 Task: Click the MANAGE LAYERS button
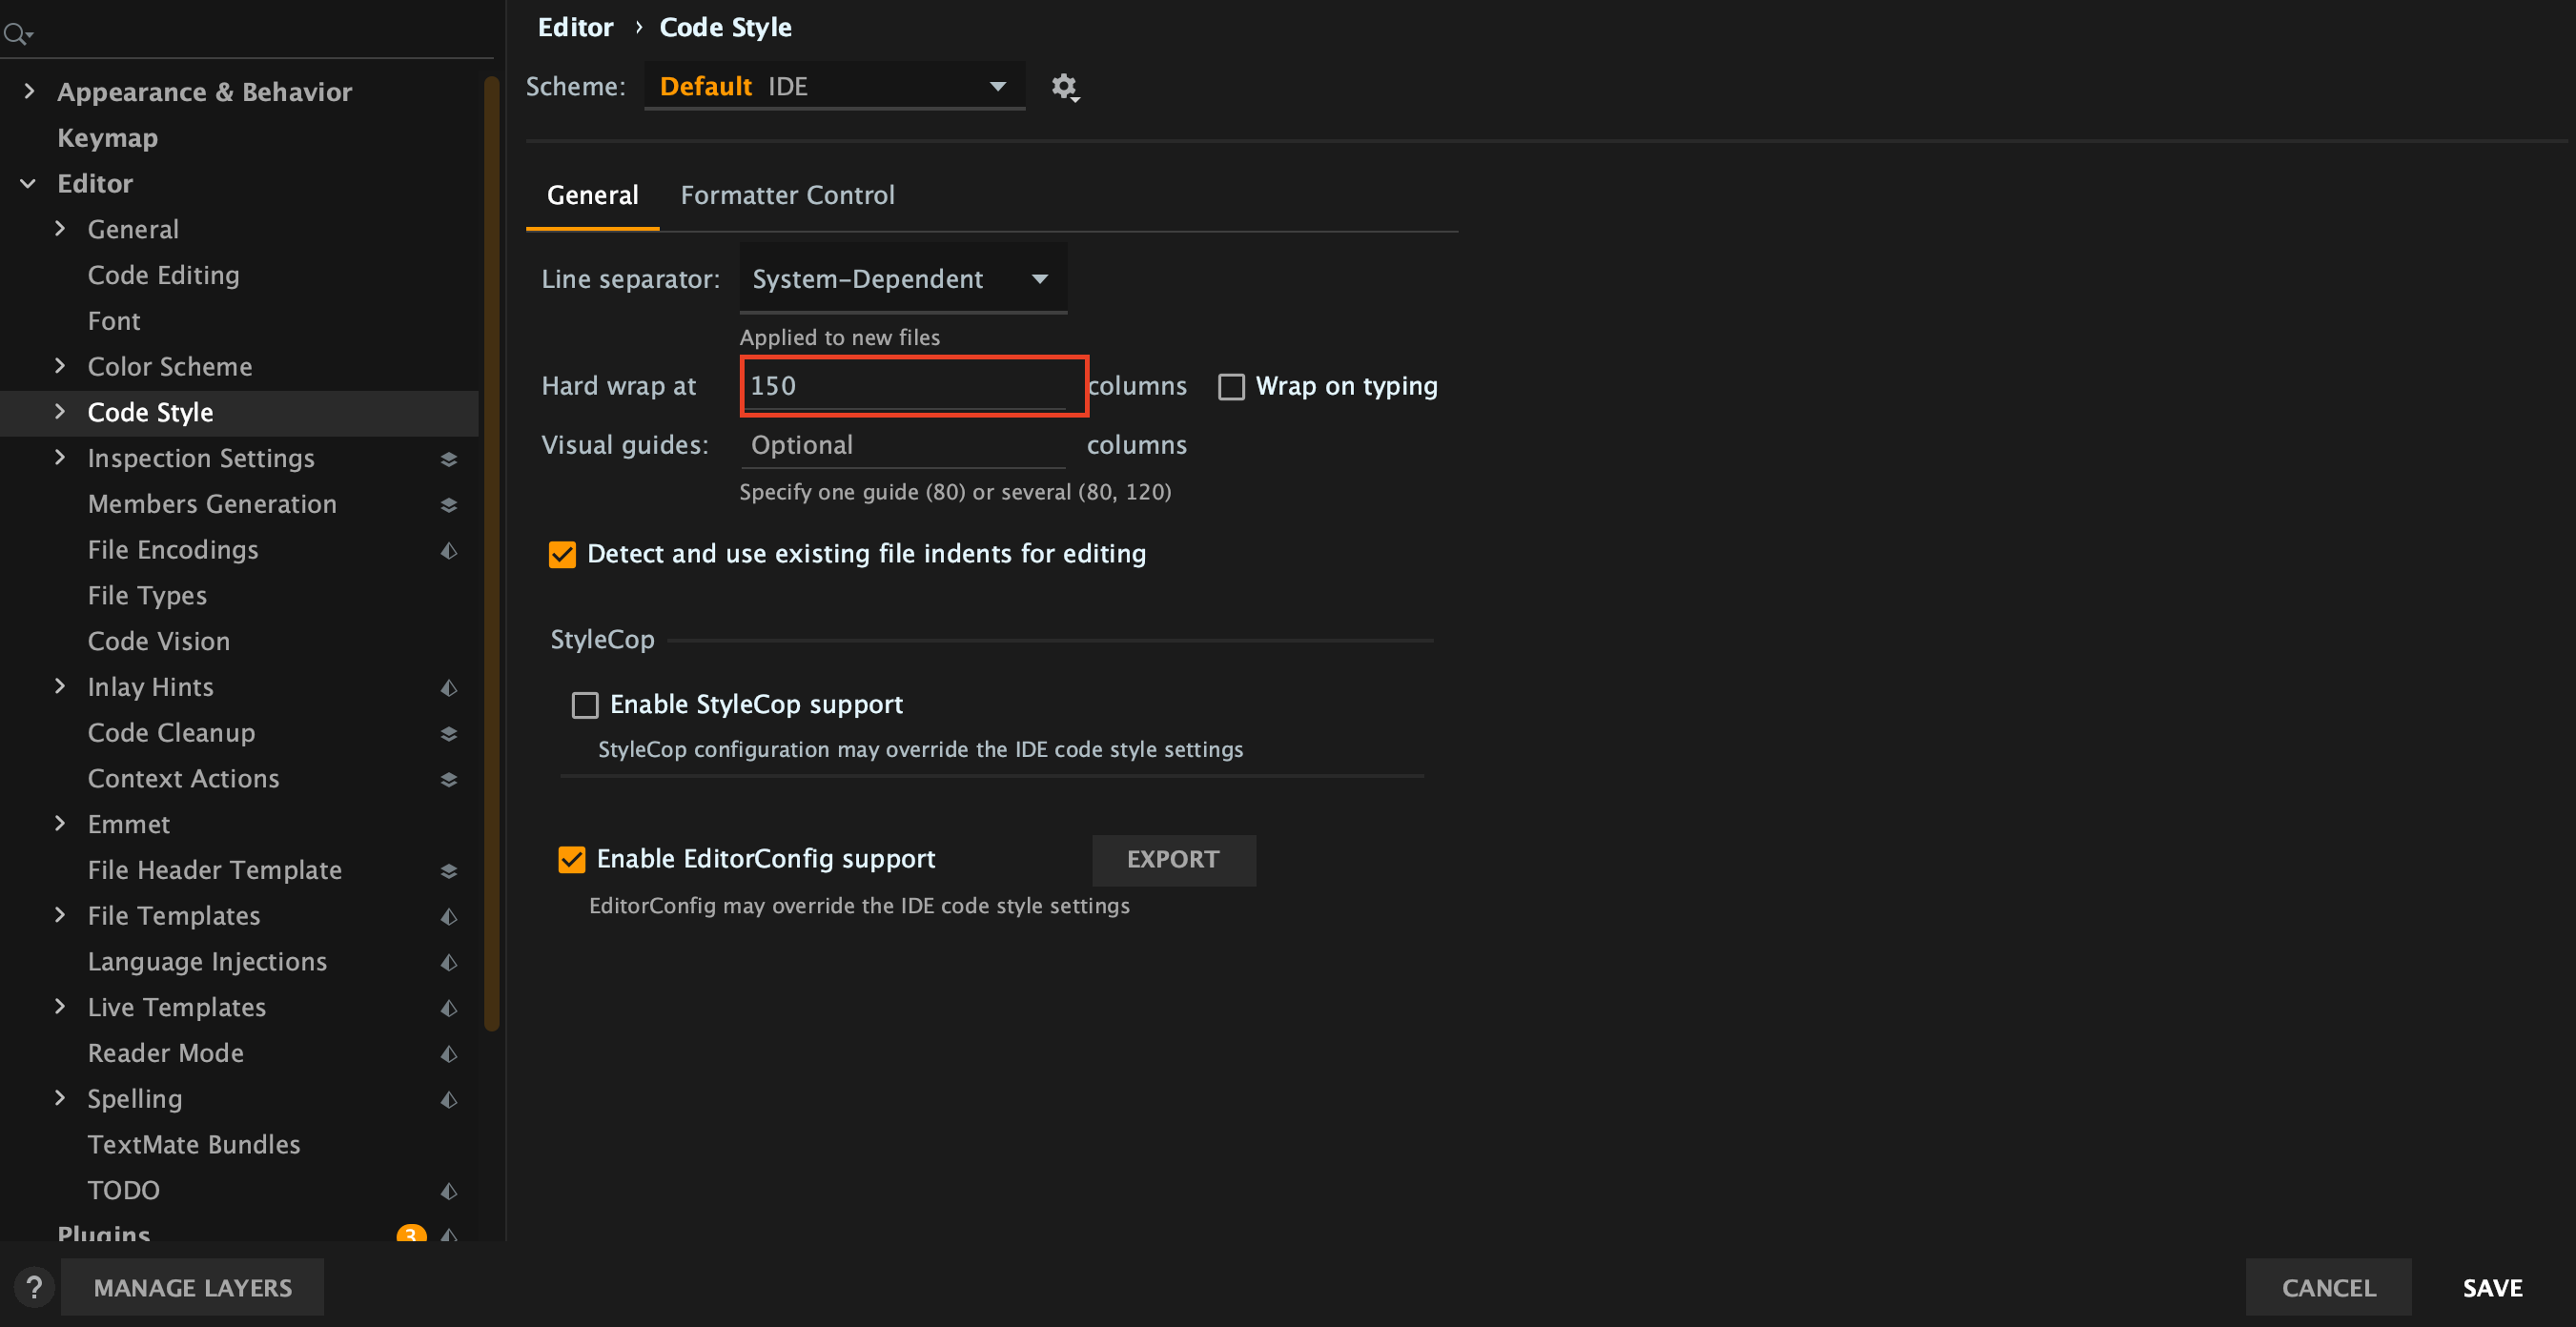tap(192, 1287)
